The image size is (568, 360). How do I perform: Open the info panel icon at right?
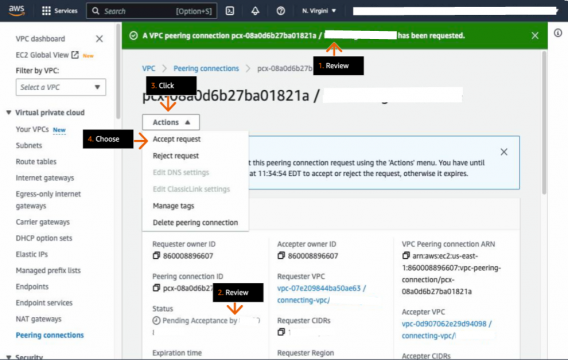558,33
